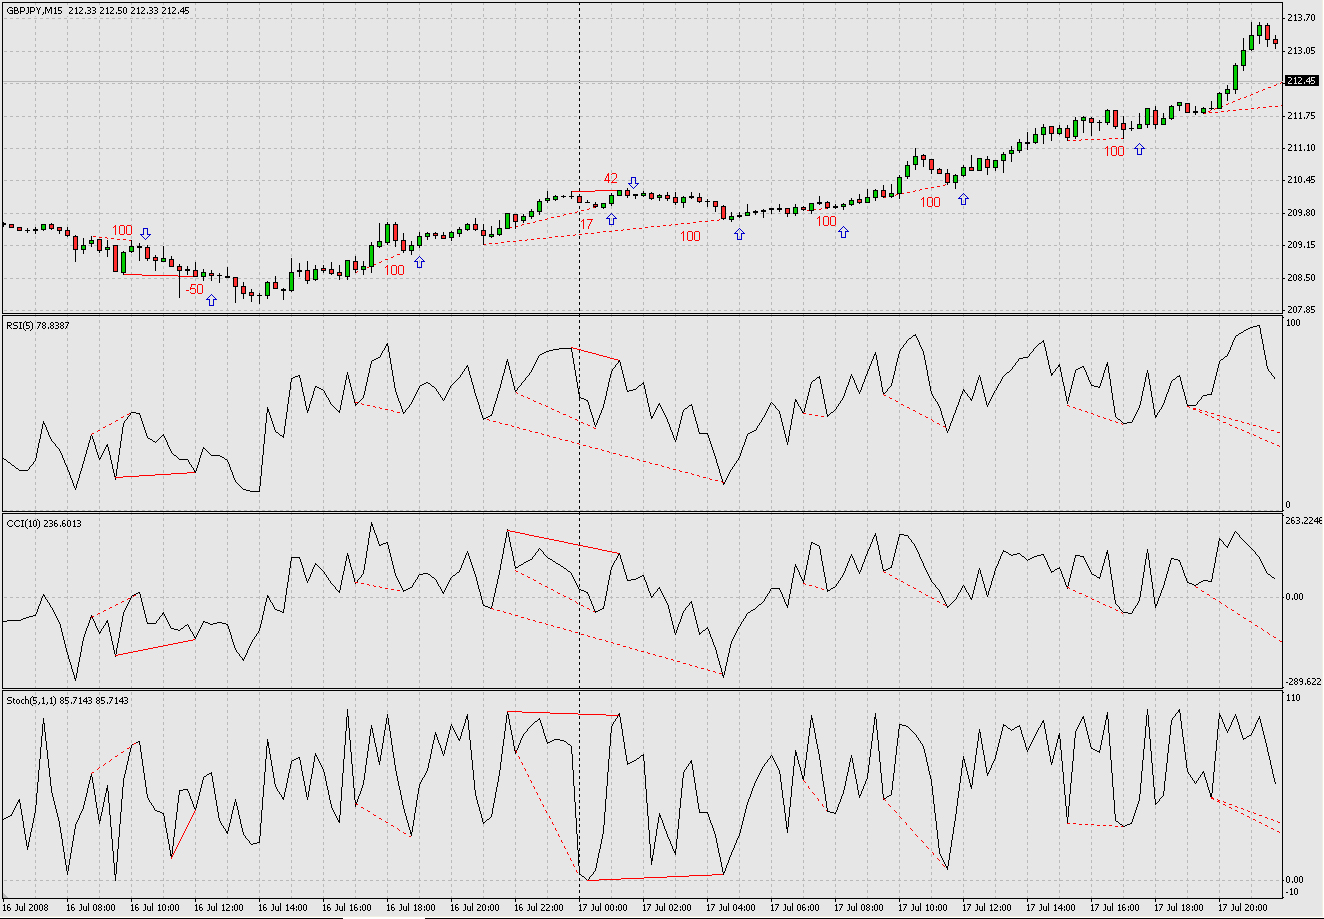
Task: Click the 16 Jul 22:00 time label
Action: point(538,908)
